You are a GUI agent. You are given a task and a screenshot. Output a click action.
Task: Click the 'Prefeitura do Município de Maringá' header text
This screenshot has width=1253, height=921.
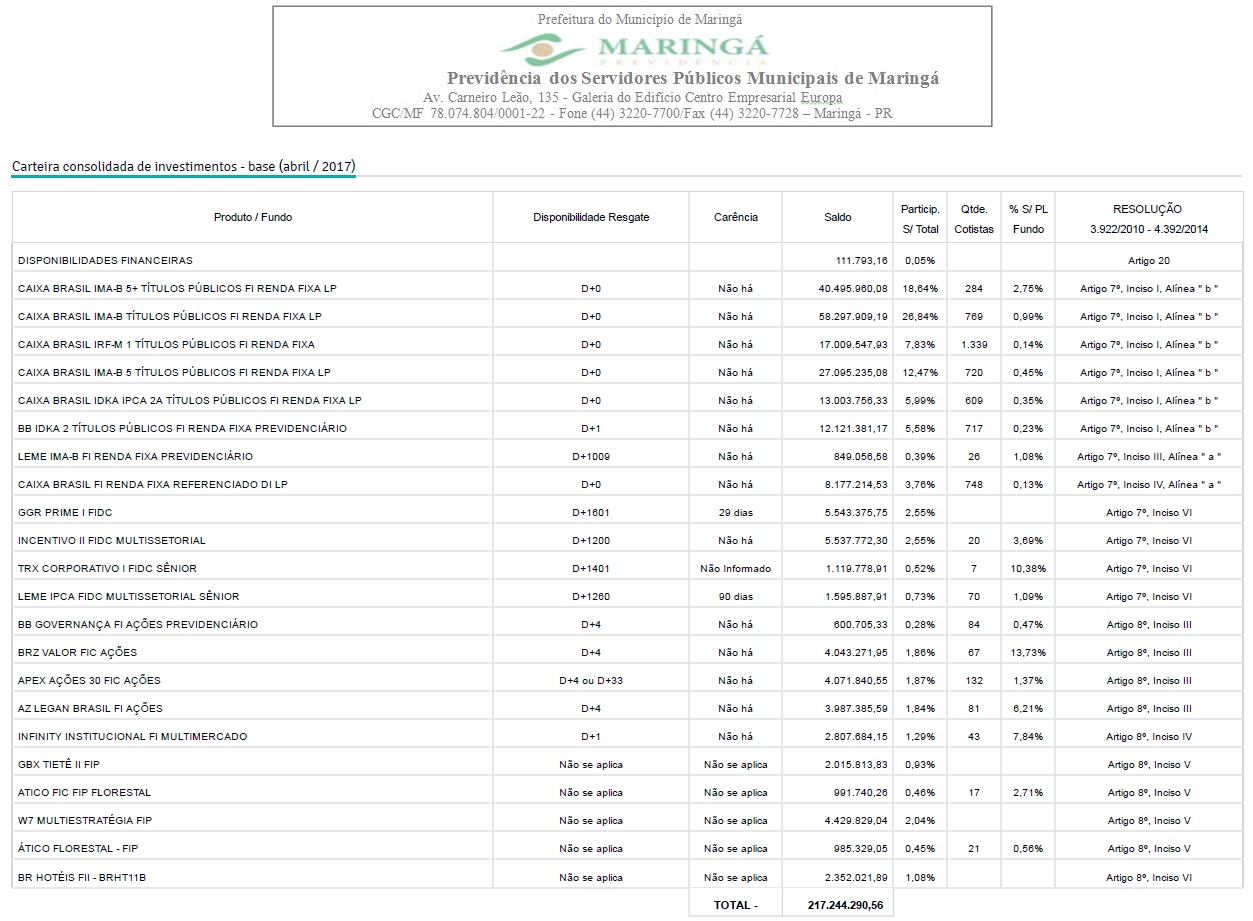pos(639,19)
